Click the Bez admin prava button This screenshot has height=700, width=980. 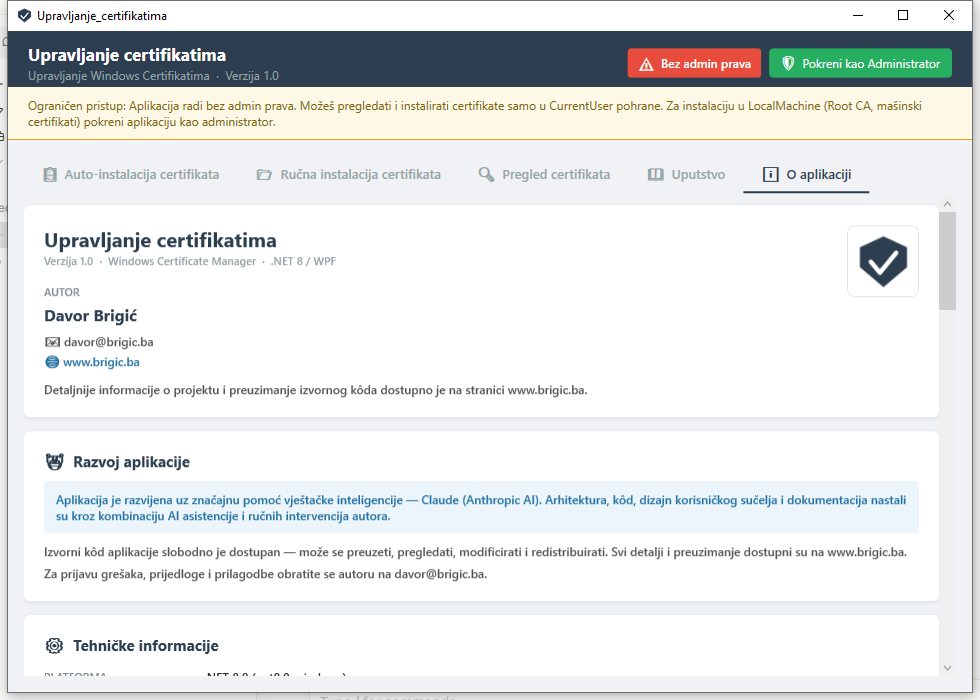[x=694, y=64]
